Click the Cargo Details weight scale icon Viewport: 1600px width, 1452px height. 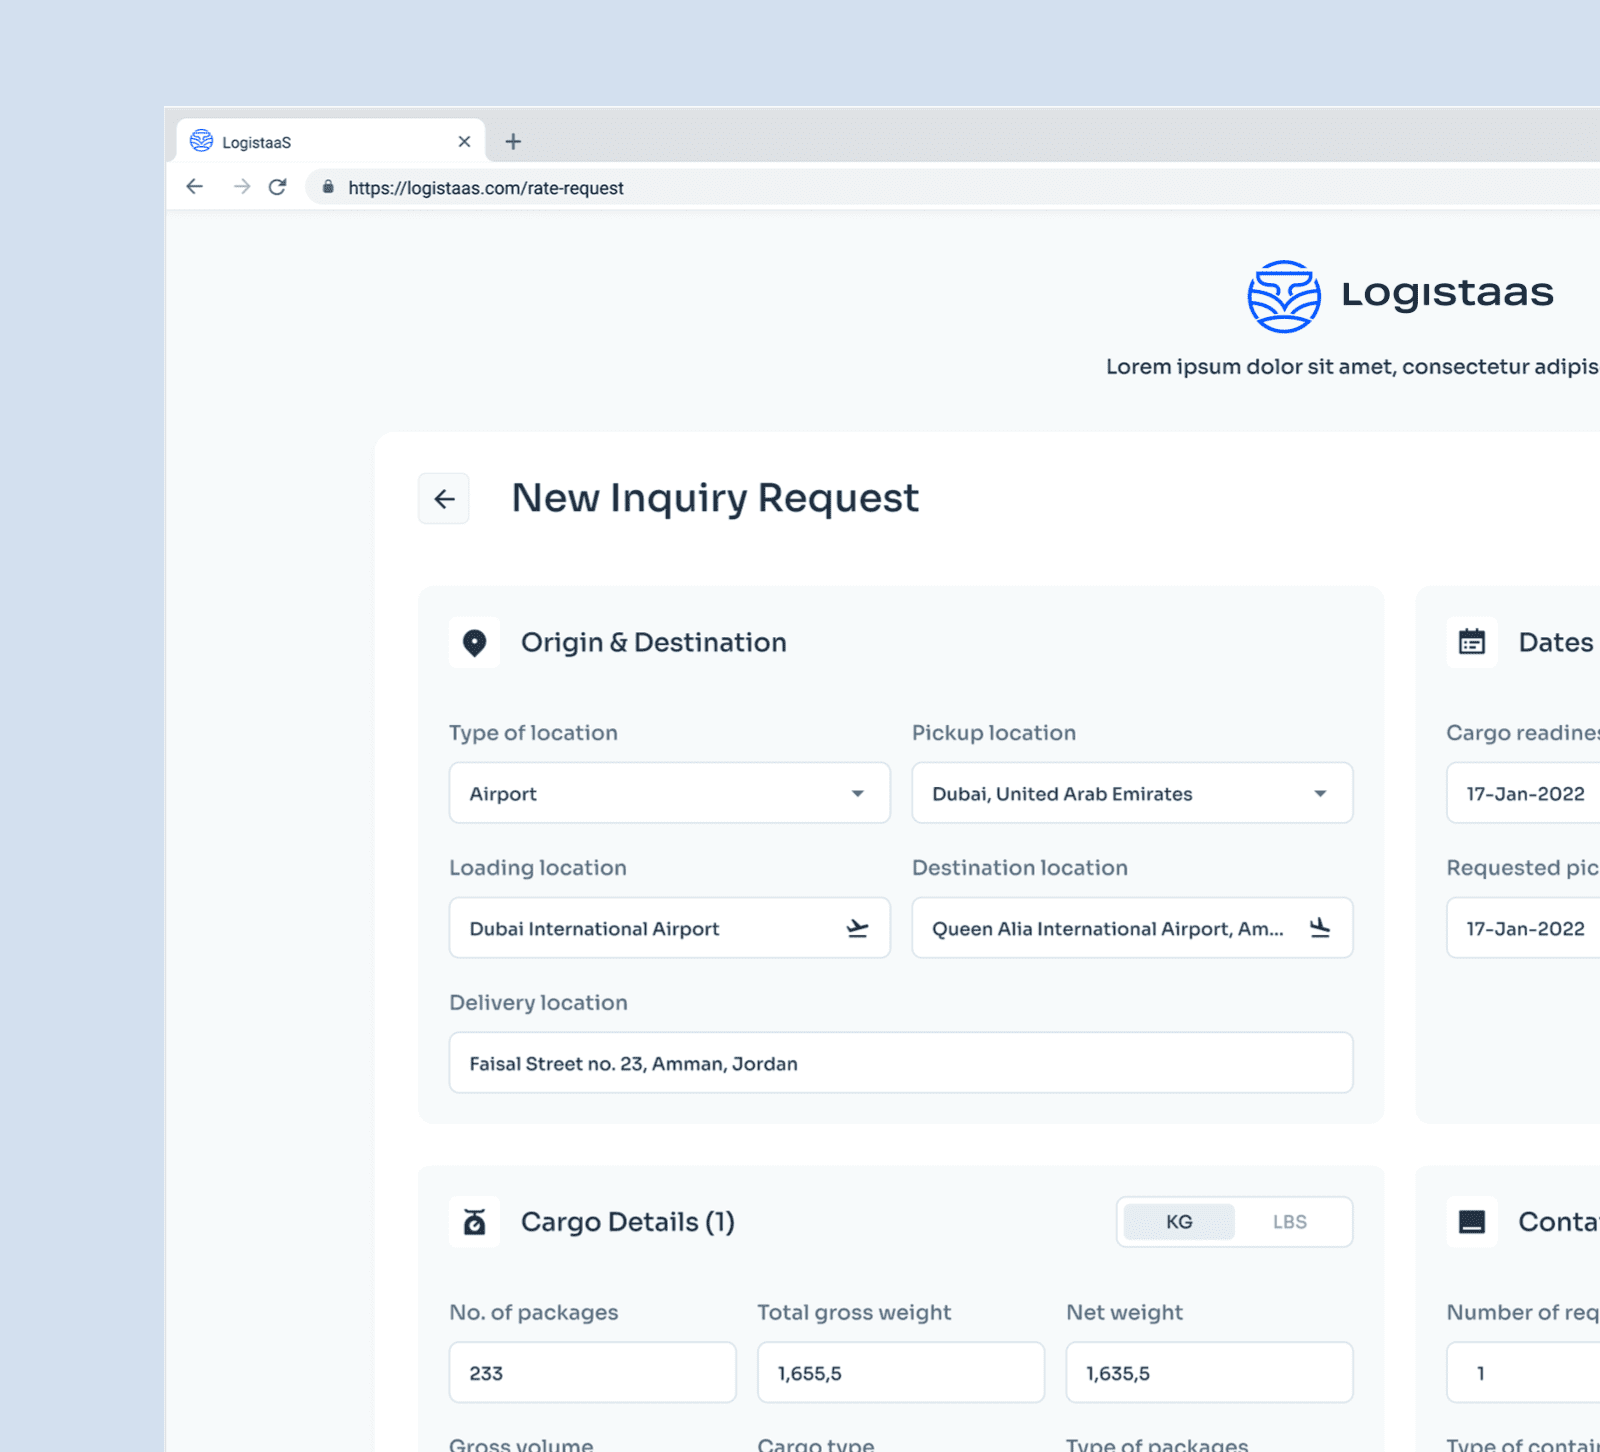[x=474, y=1221]
